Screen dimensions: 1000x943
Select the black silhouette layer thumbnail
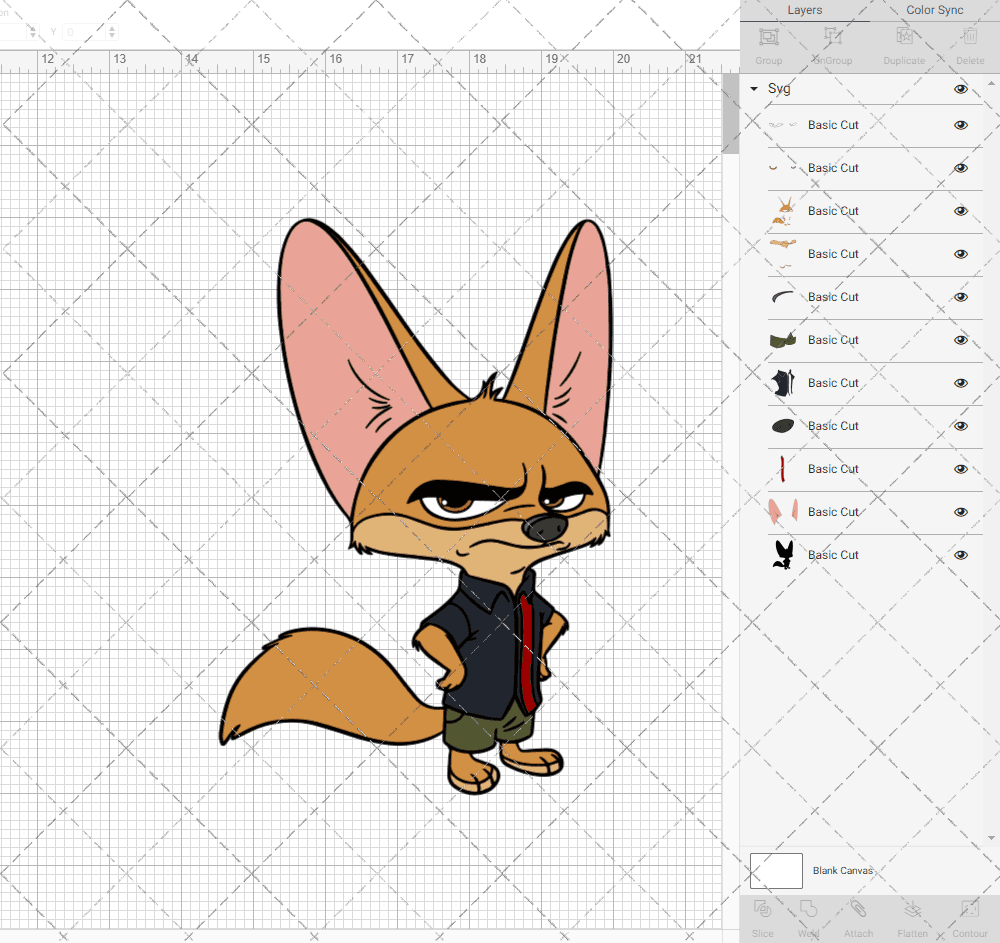tap(783, 555)
